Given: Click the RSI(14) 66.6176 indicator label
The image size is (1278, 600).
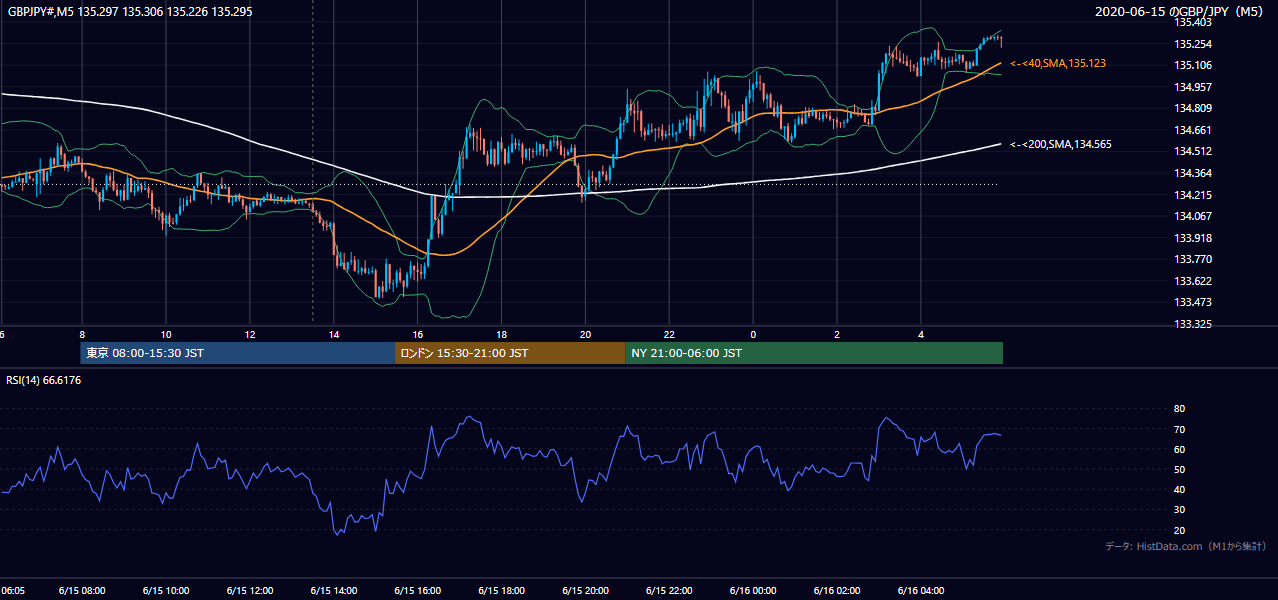Looking at the screenshot, I should [x=44, y=380].
